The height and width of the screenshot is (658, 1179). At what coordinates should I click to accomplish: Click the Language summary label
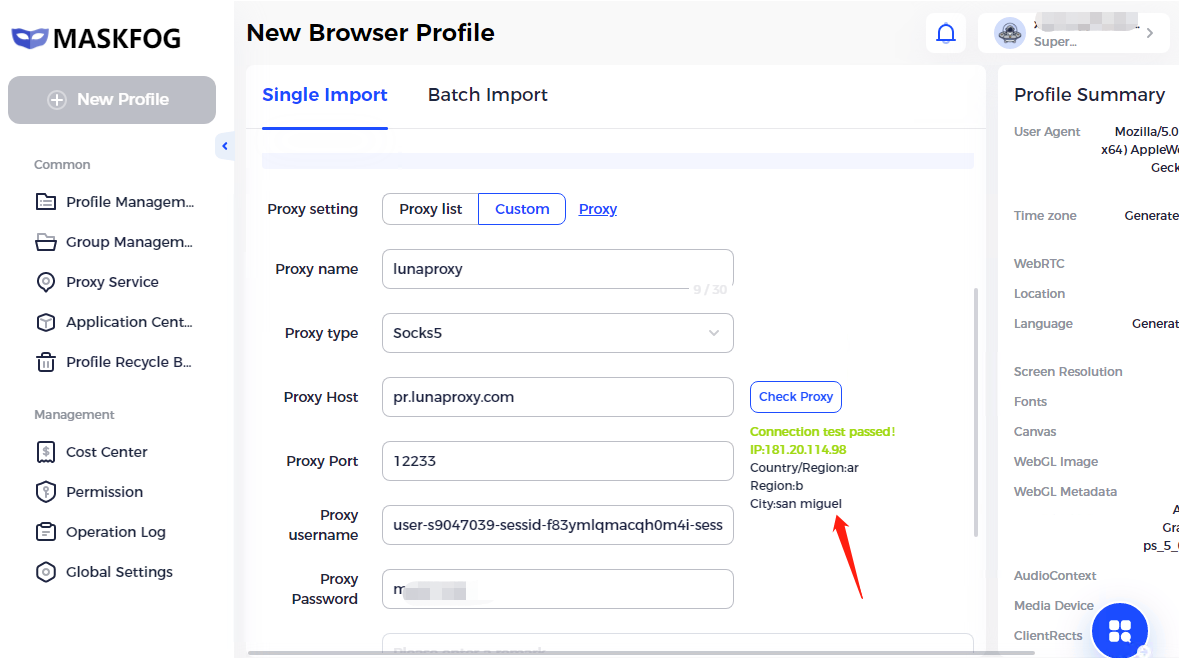pyautogui.click(x=1043, y=324)
